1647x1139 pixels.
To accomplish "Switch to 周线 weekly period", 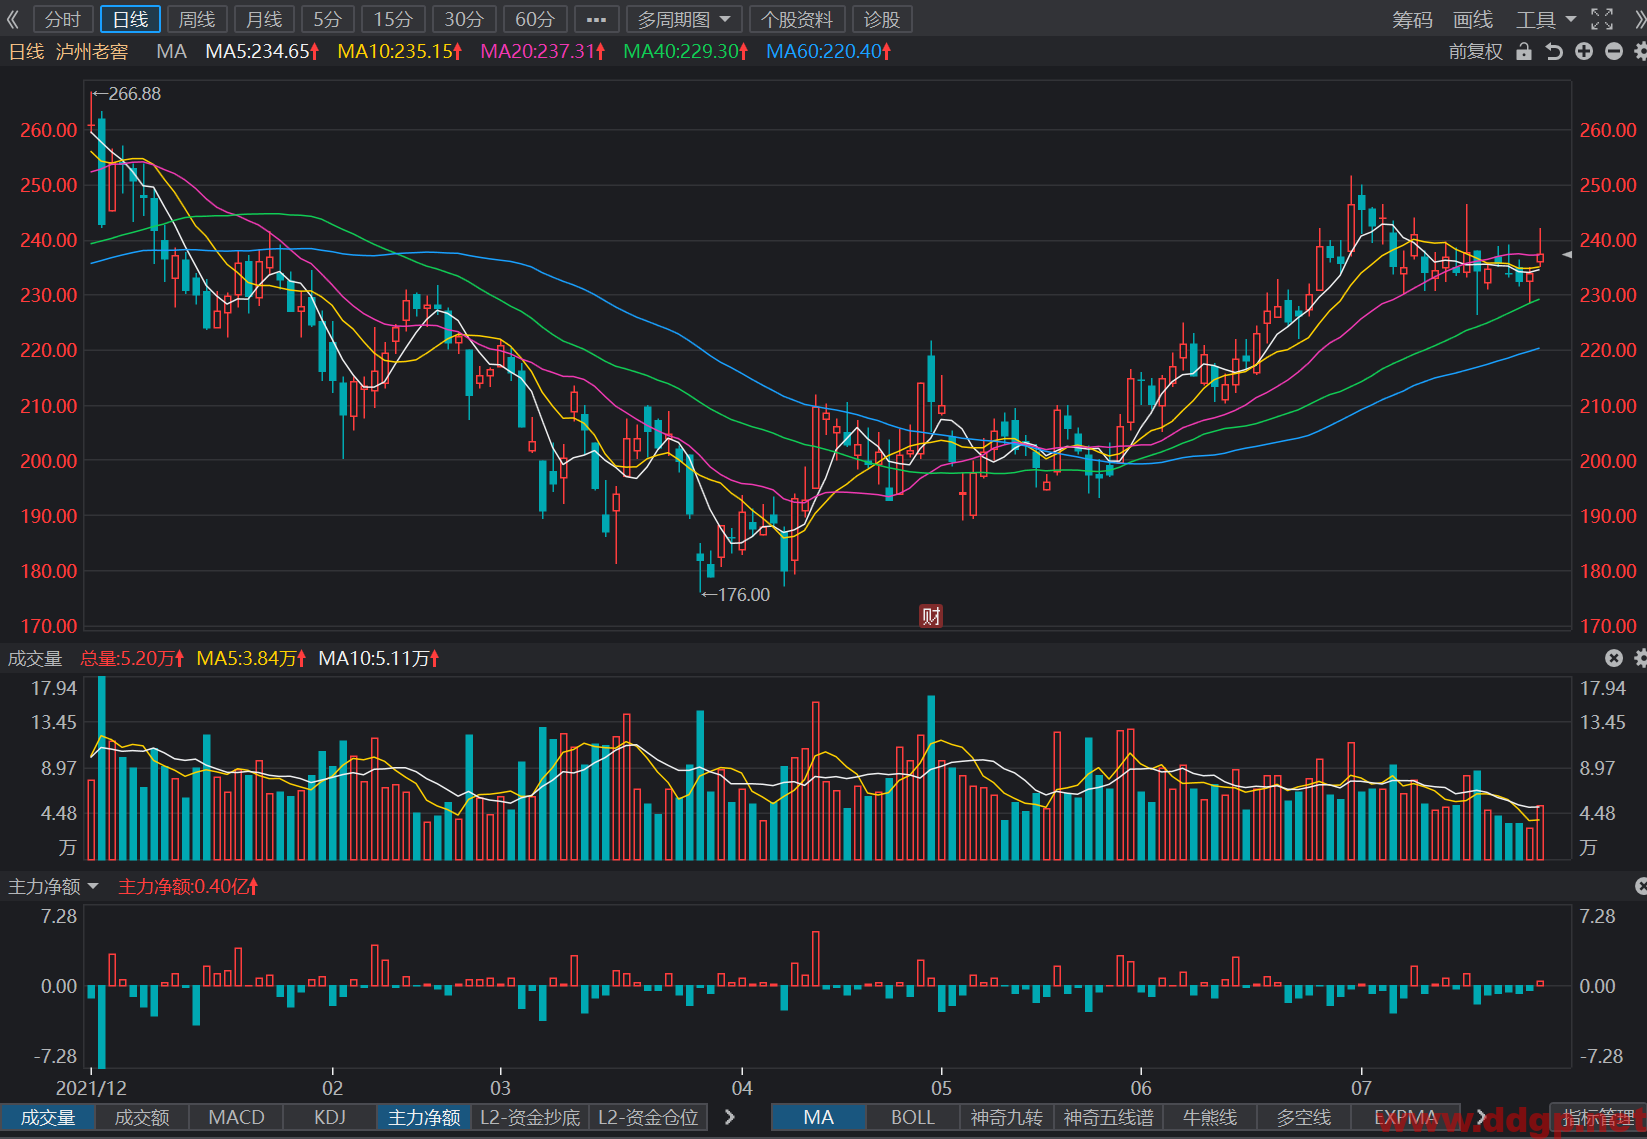I will point(197,19).
